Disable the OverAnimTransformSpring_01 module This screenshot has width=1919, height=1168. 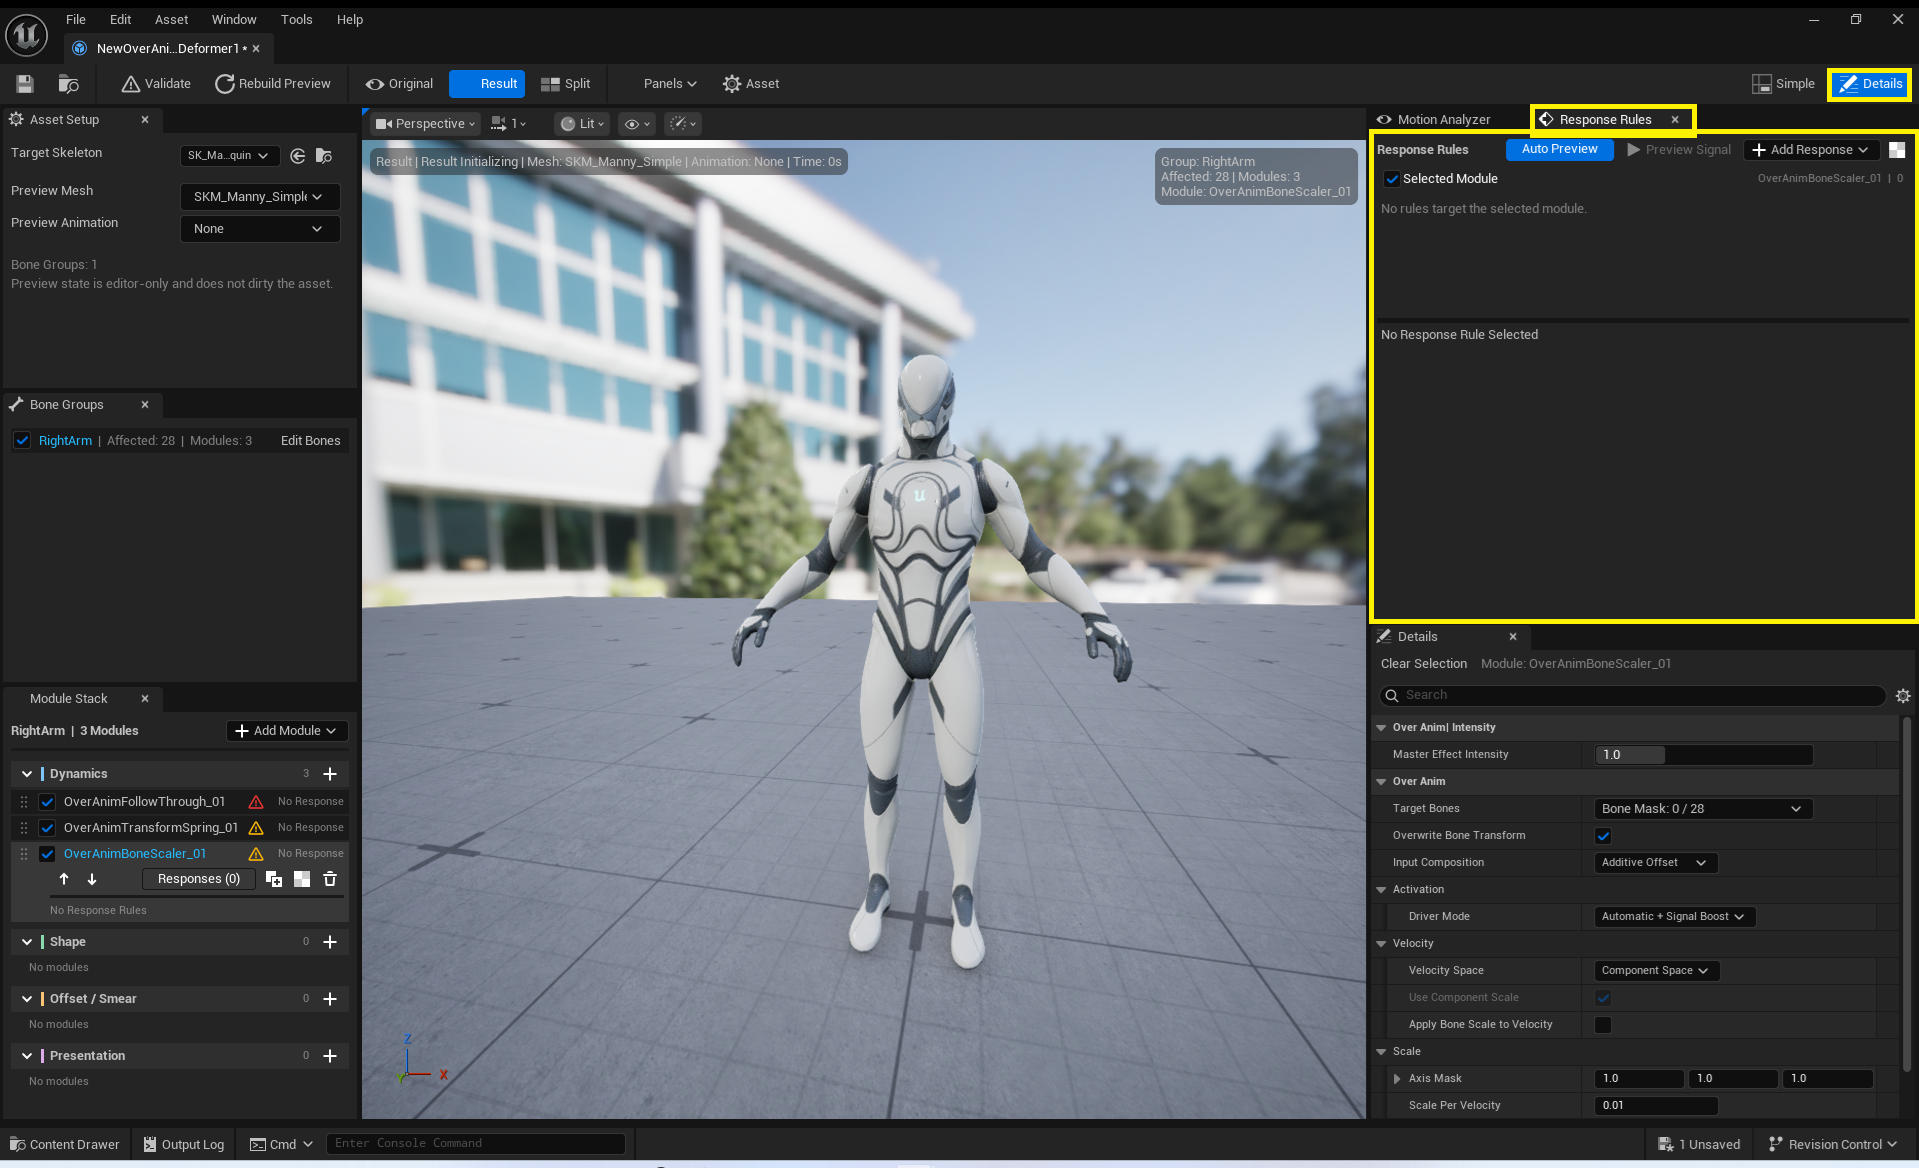pos(47,828)
